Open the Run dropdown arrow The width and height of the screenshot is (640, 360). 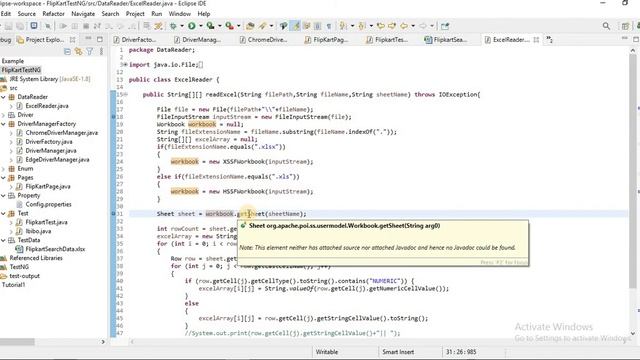click(201, 26)
